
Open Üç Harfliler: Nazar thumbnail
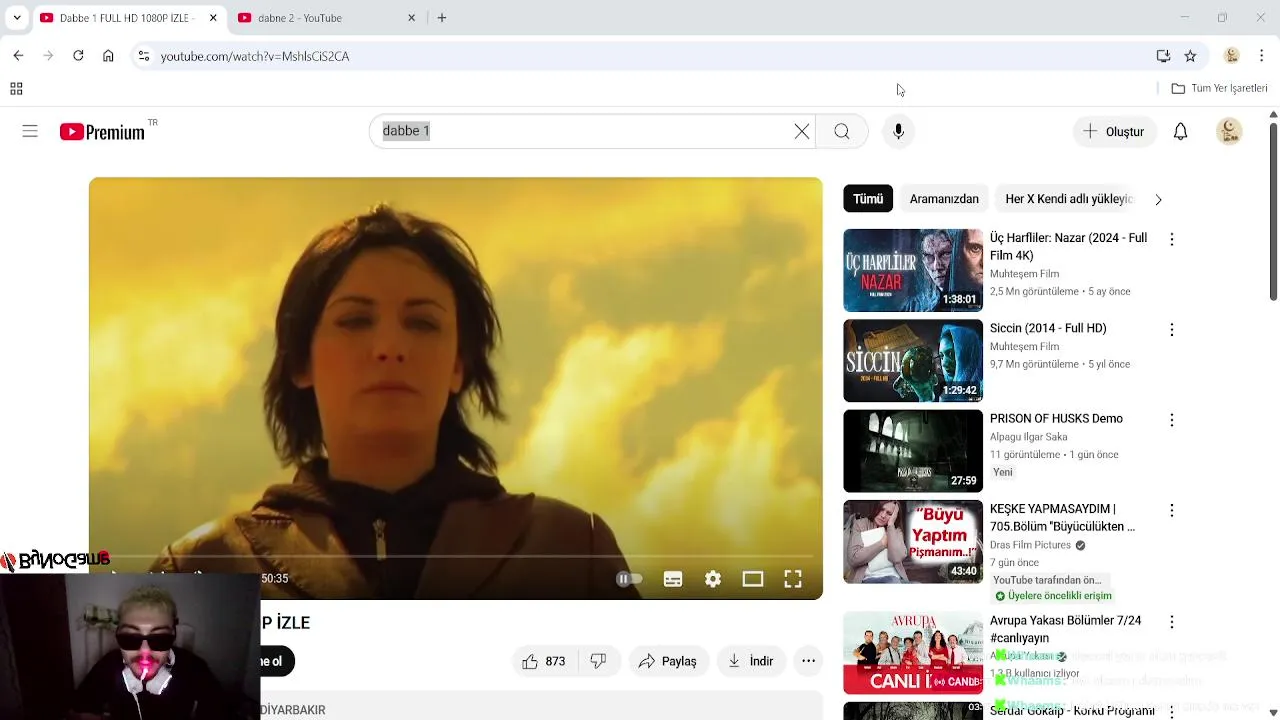click(913, 270)
